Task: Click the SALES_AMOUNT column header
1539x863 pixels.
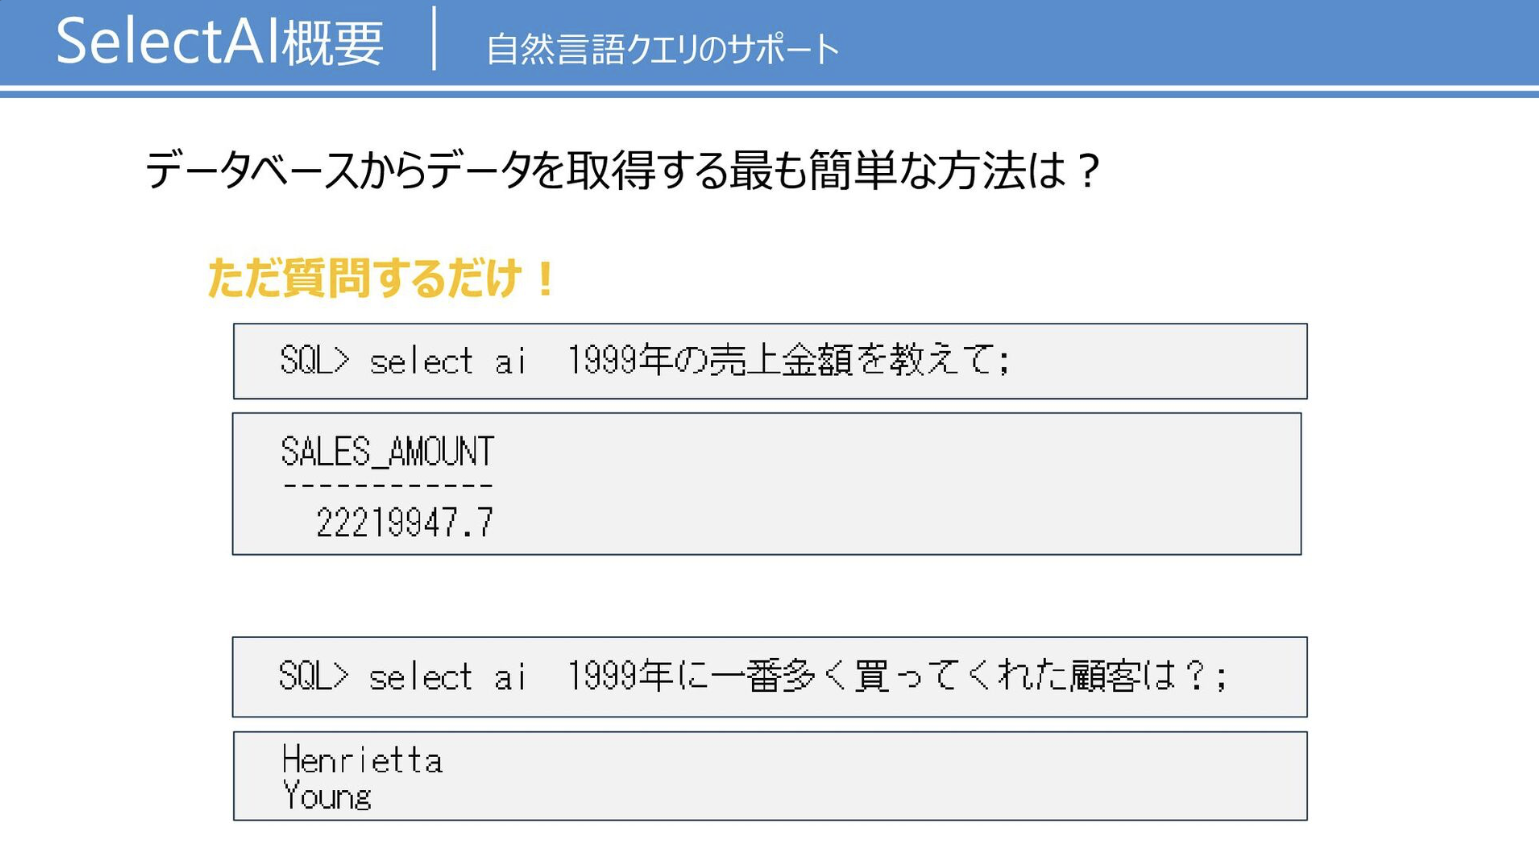Action: tap(387, 452)
